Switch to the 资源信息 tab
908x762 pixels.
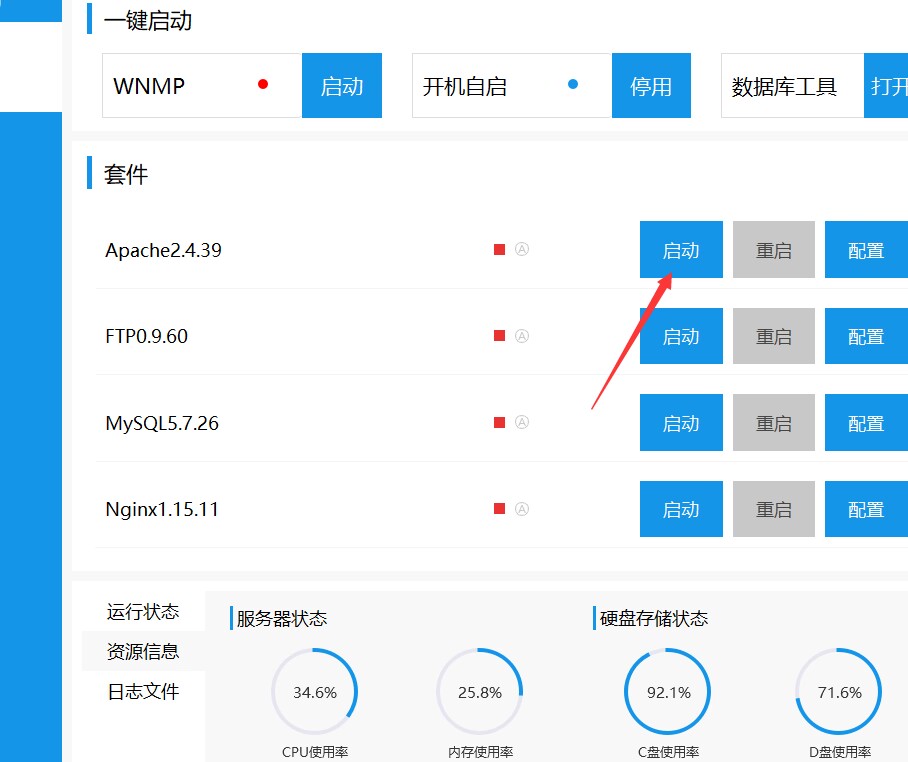coord(143,651)
